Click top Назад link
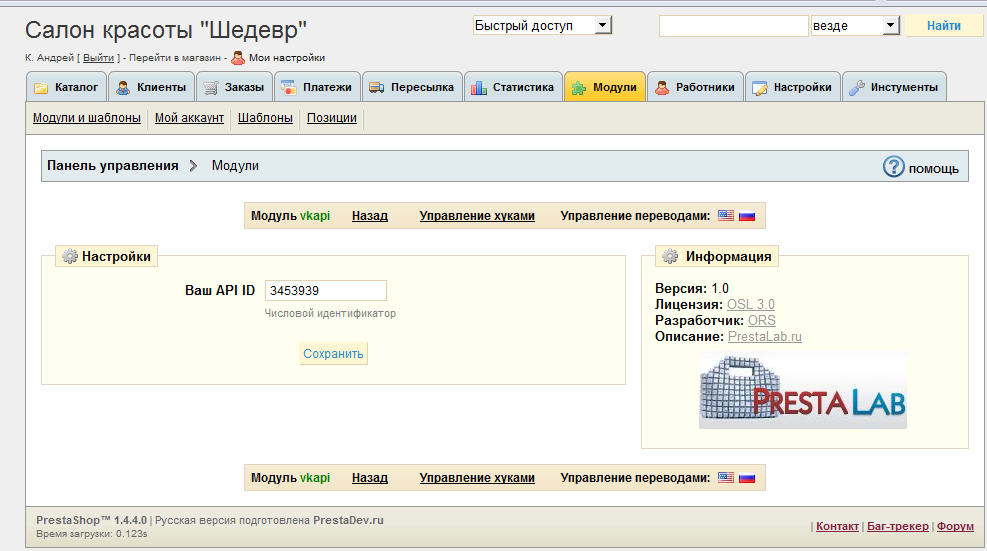Viewport: 987px width, 551px height. pos(369,216)
